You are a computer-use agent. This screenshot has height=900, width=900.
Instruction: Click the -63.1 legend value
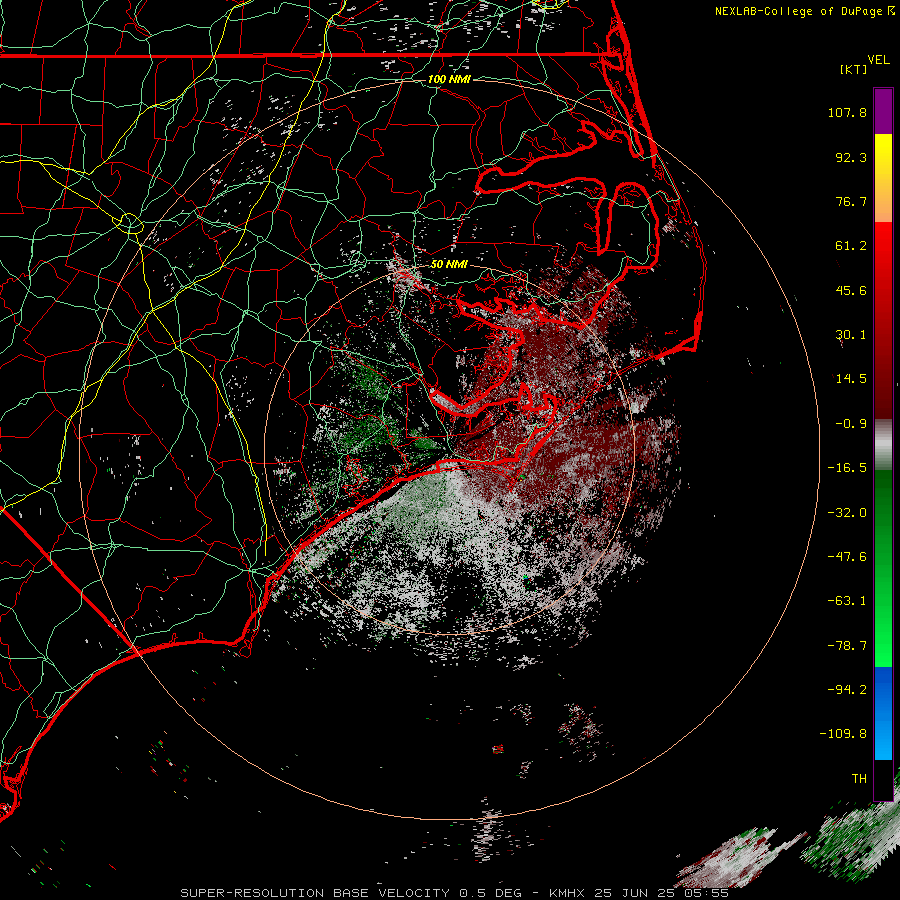[847, 601]
